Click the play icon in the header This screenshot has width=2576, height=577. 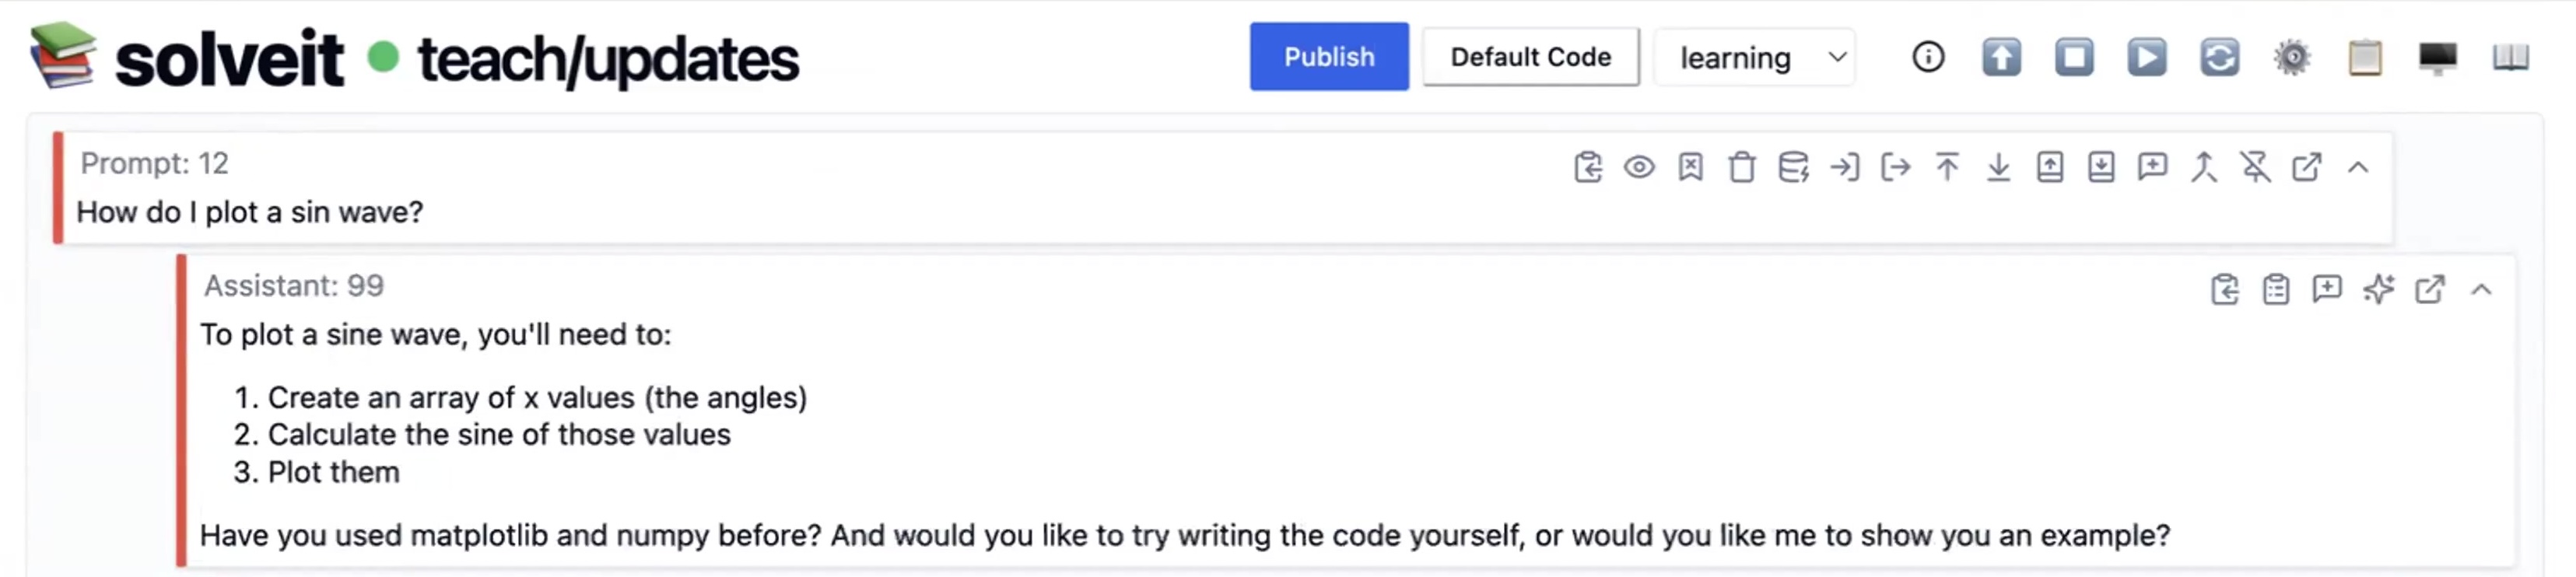point(2146,57)
